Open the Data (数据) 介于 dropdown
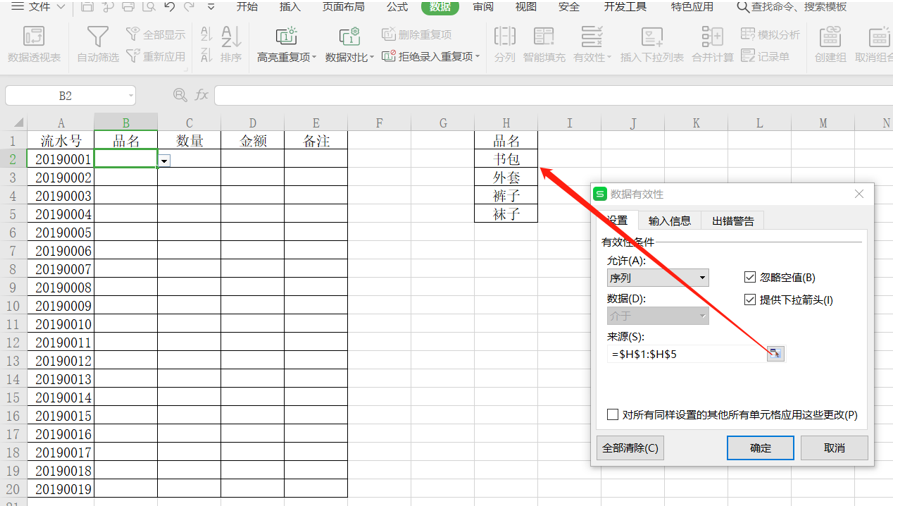 (658, 316)
